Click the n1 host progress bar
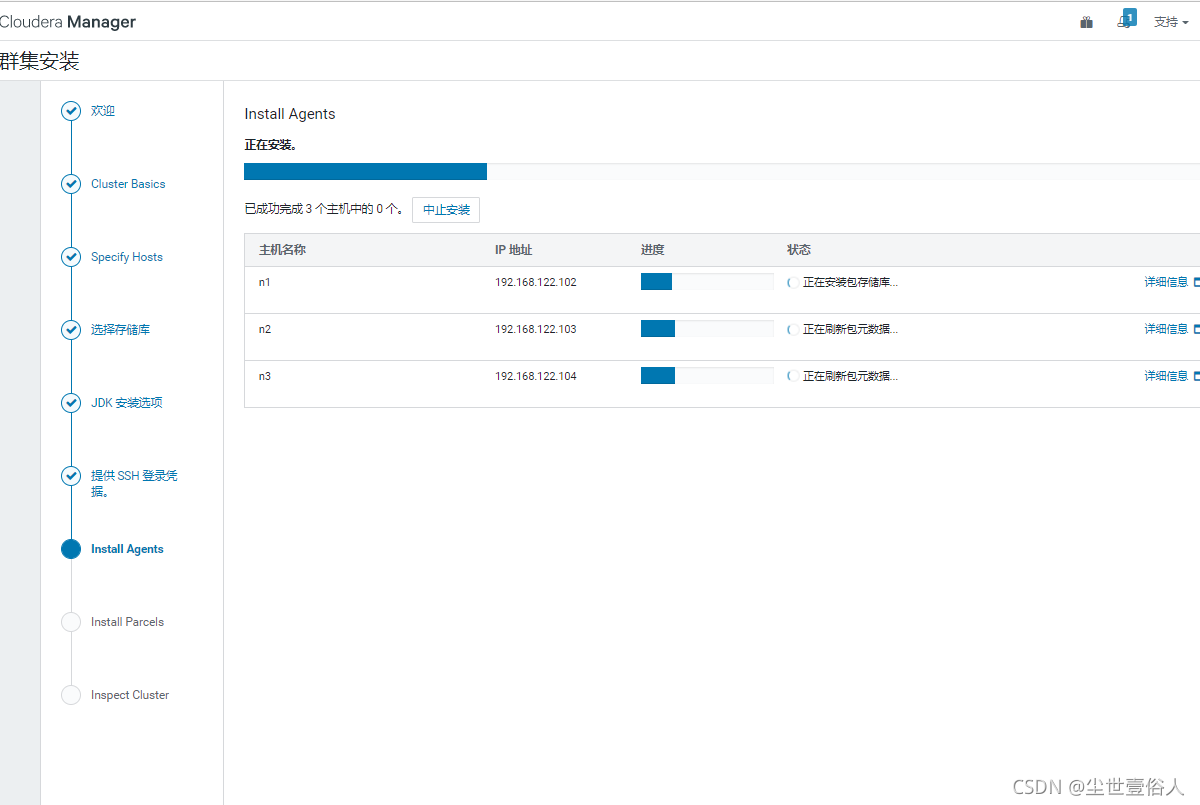This screenshot has height=805, width=1200. [707, 282]
